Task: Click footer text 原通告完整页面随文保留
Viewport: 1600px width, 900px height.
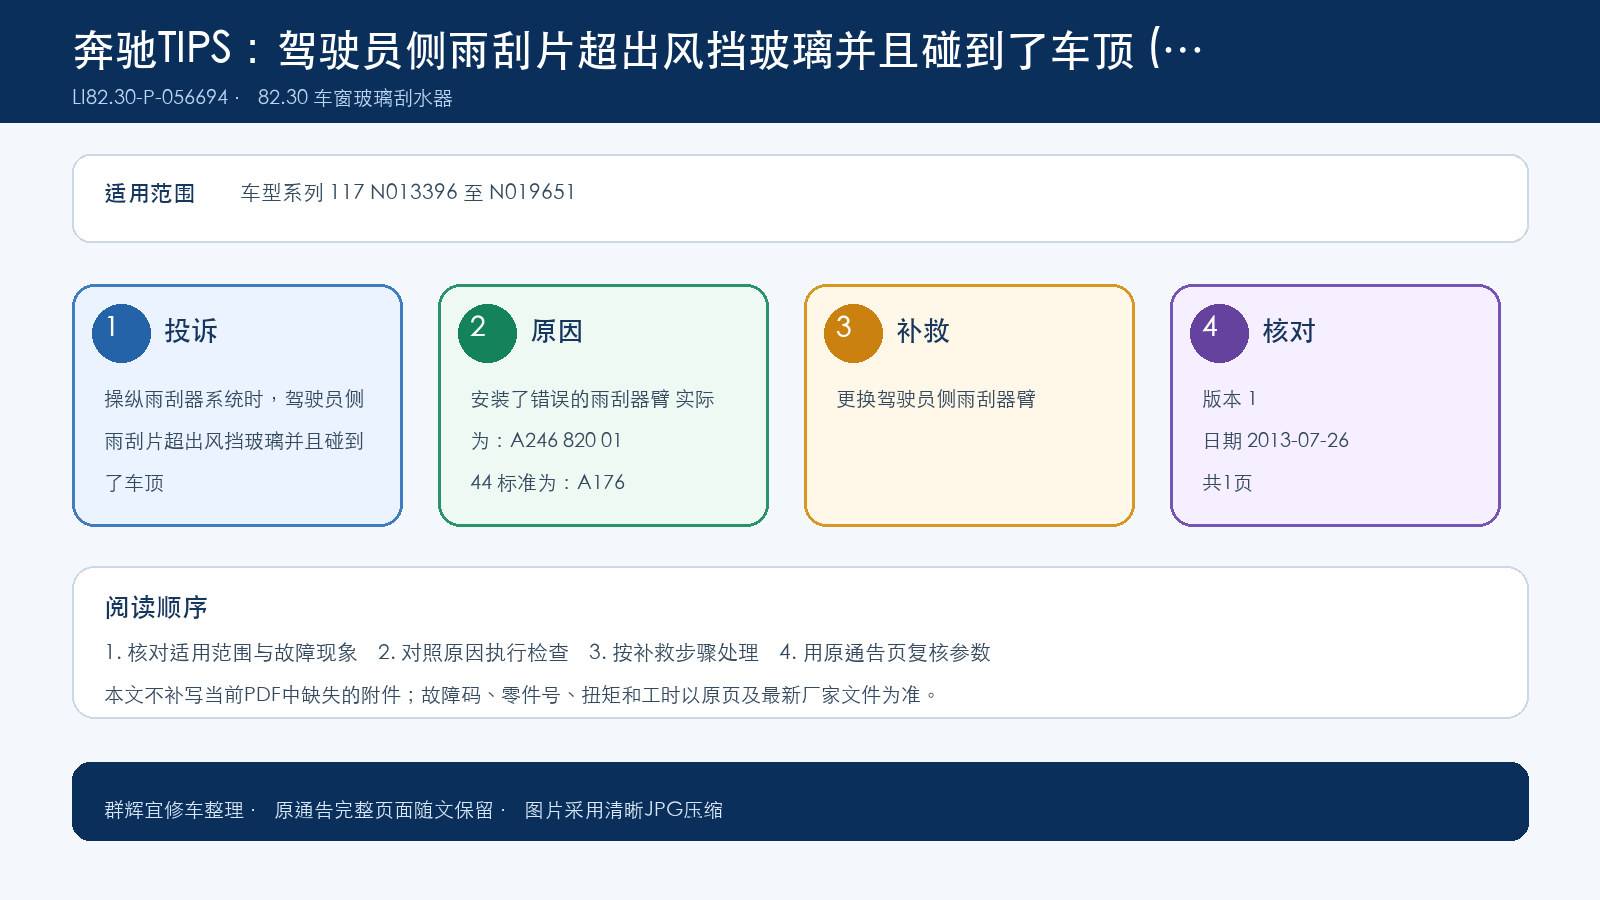Action: [384, 810]
